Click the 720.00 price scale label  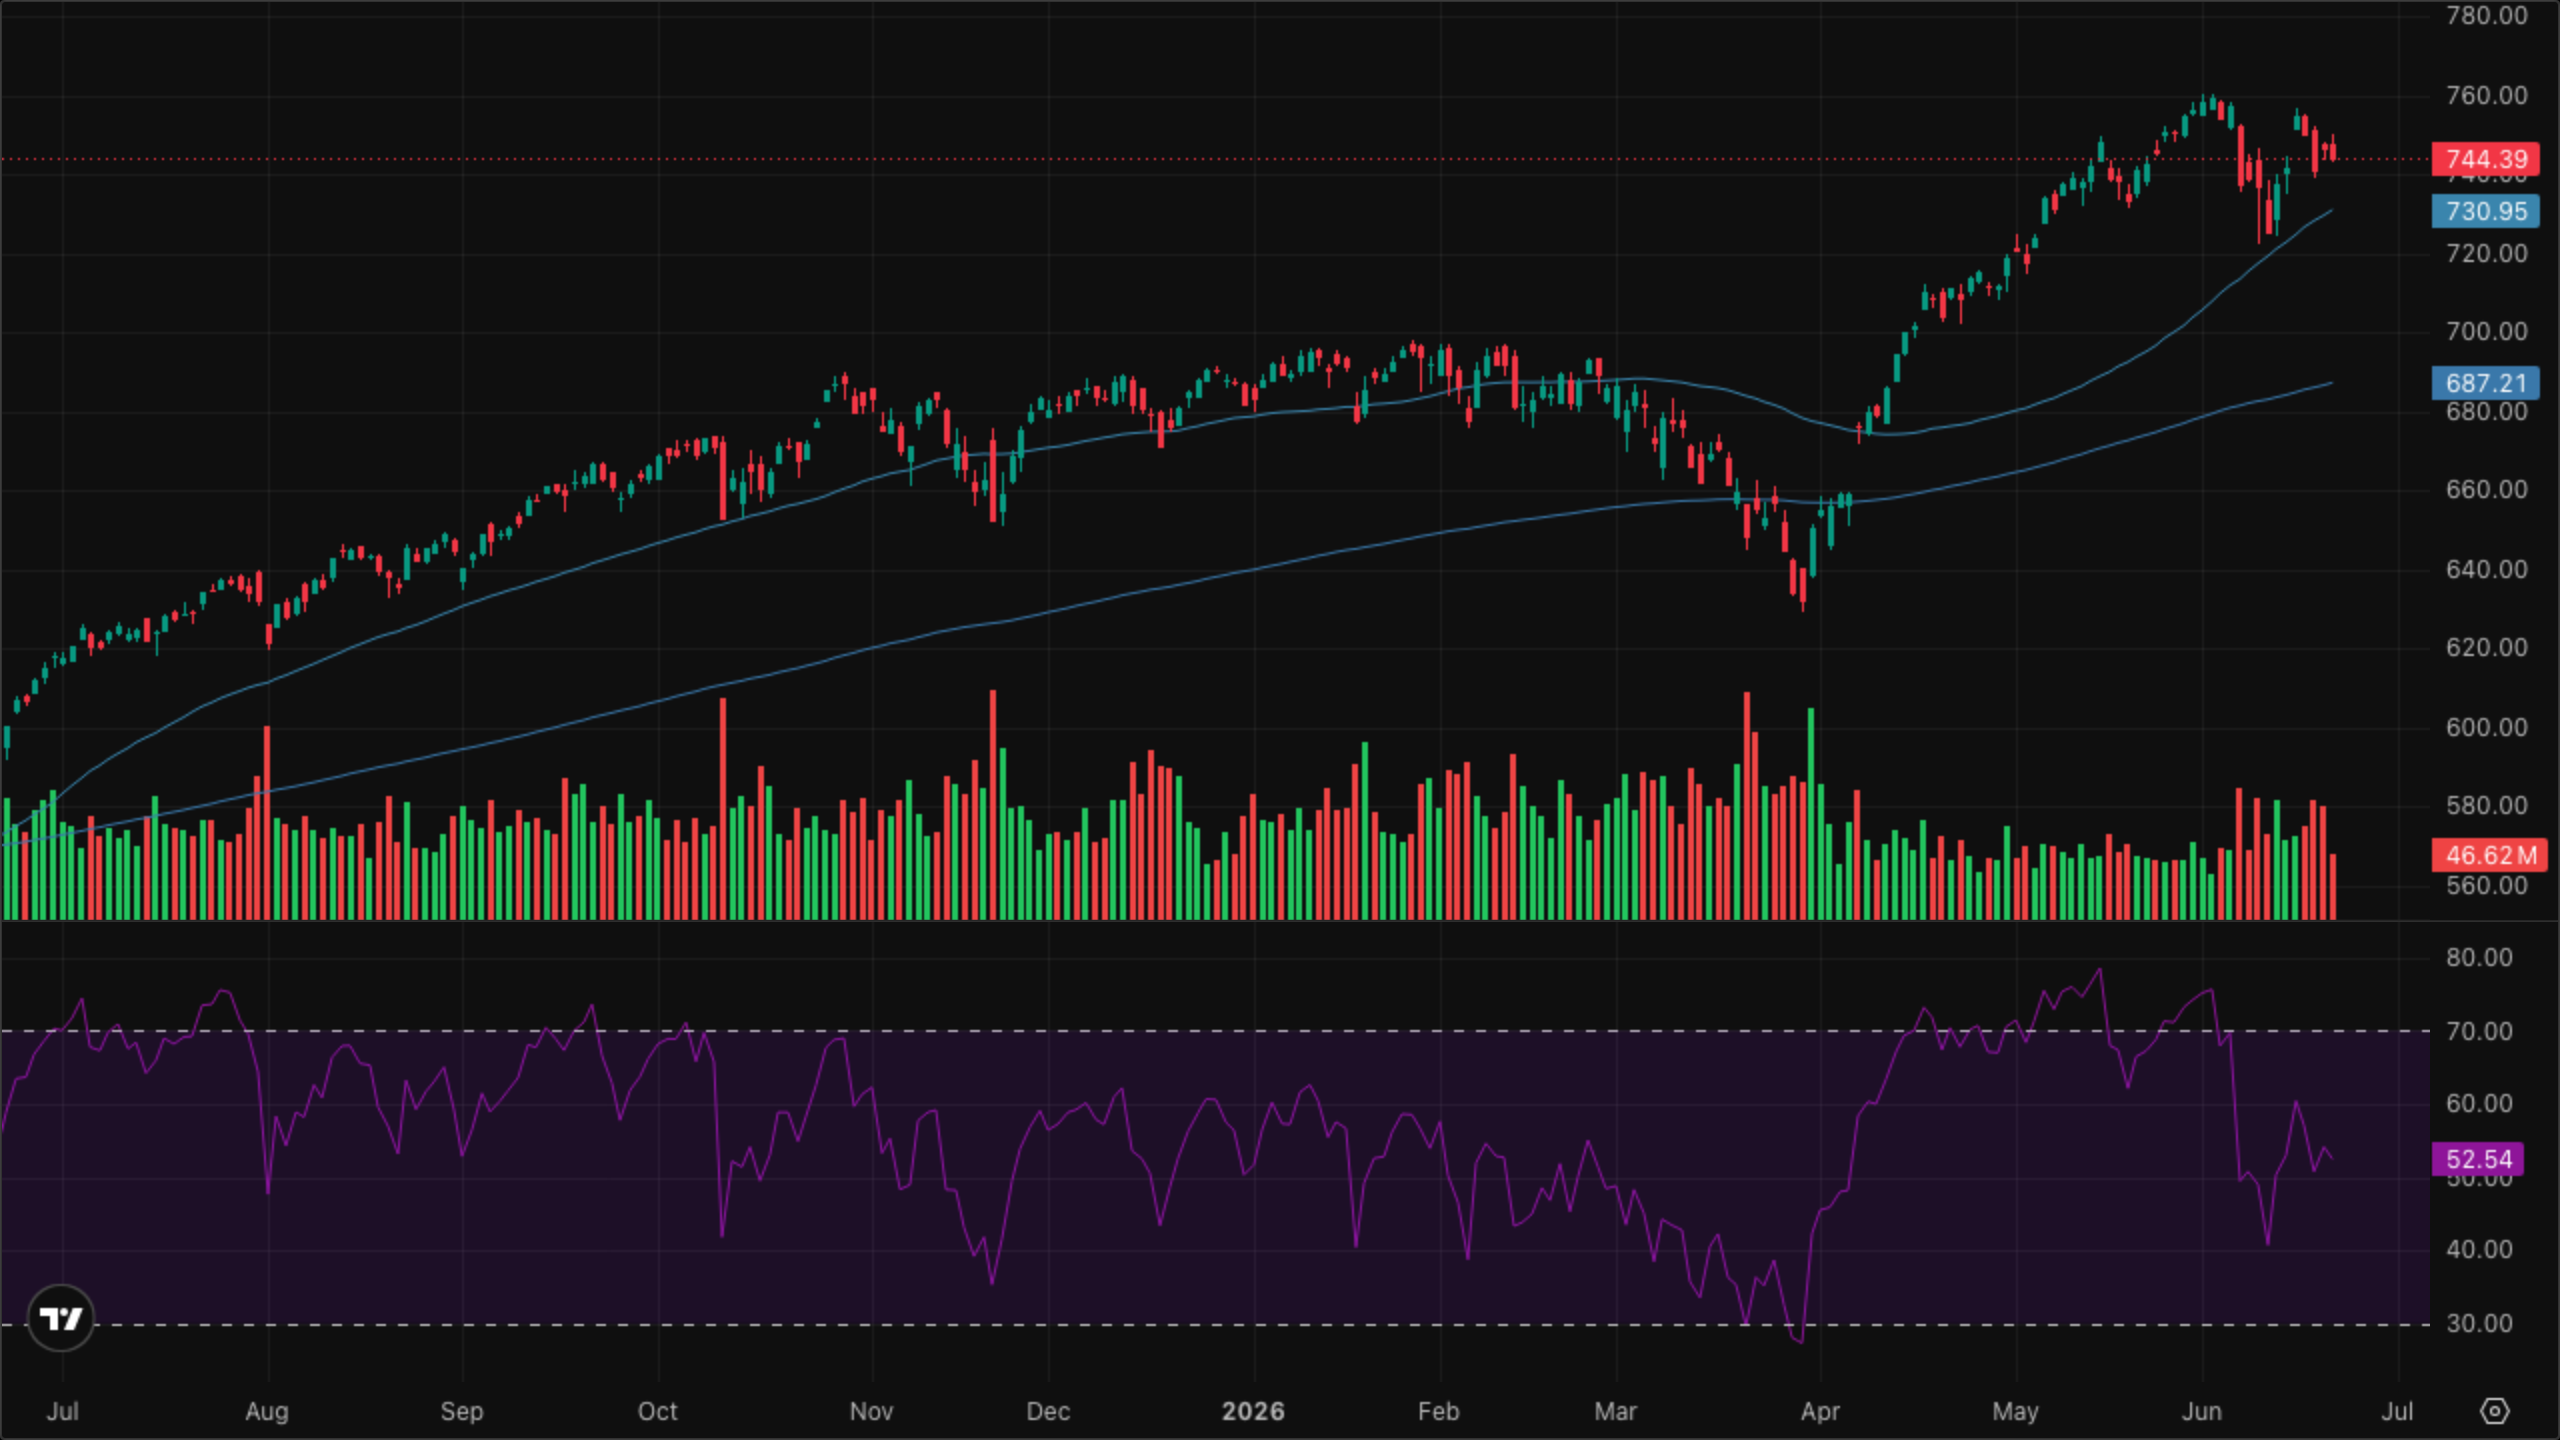pyautogui.click(x=2487, y=253)
